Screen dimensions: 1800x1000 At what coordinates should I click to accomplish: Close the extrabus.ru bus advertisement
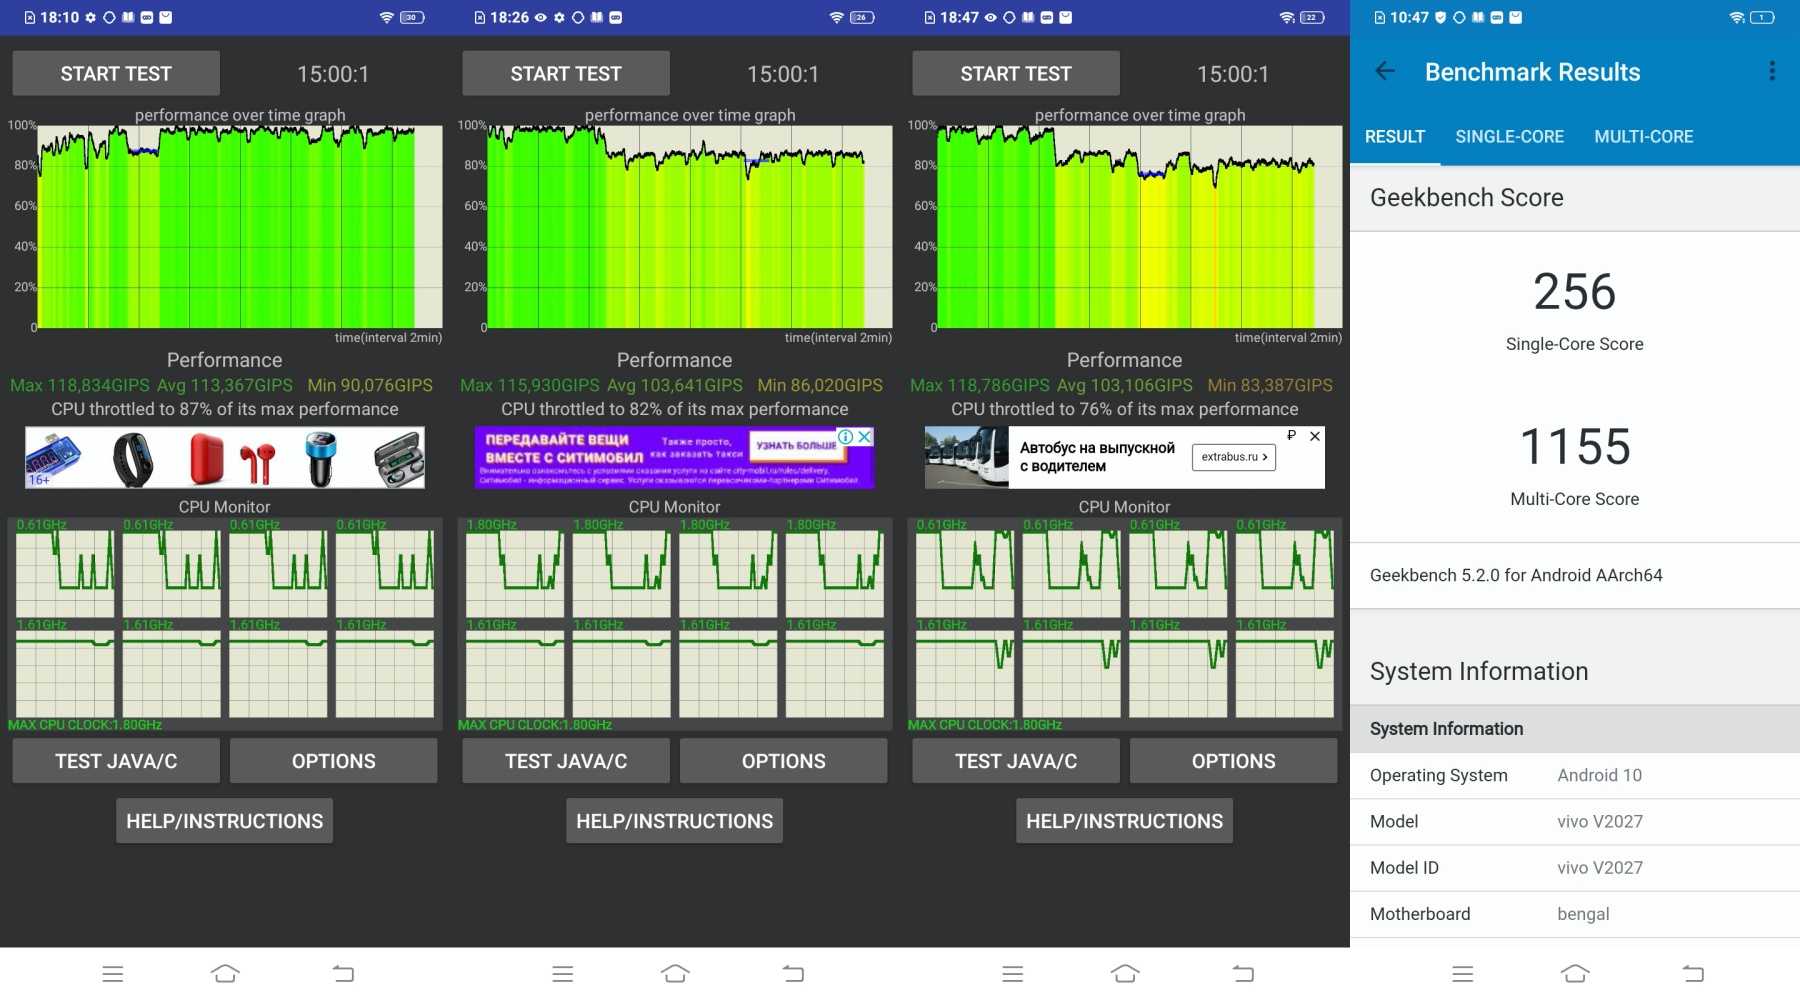[x=1315, y=436]
